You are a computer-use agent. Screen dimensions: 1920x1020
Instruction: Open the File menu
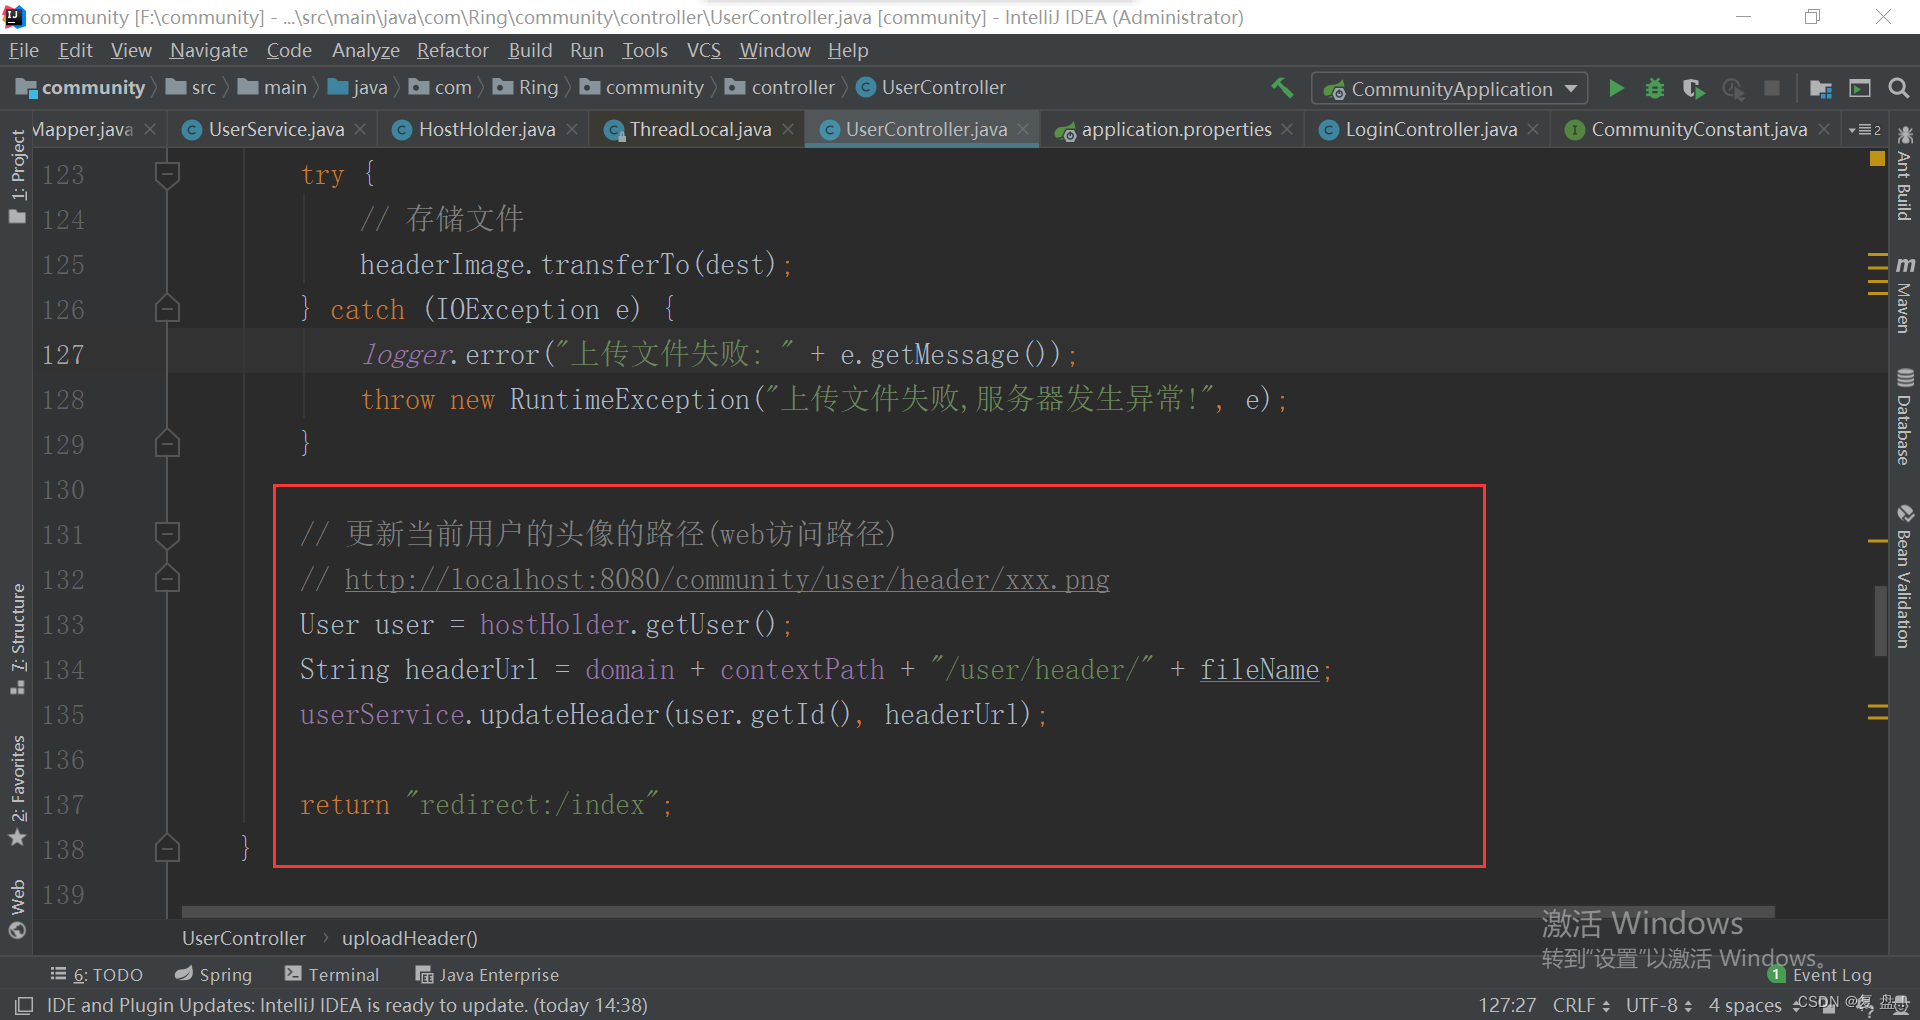pos(24,50)
